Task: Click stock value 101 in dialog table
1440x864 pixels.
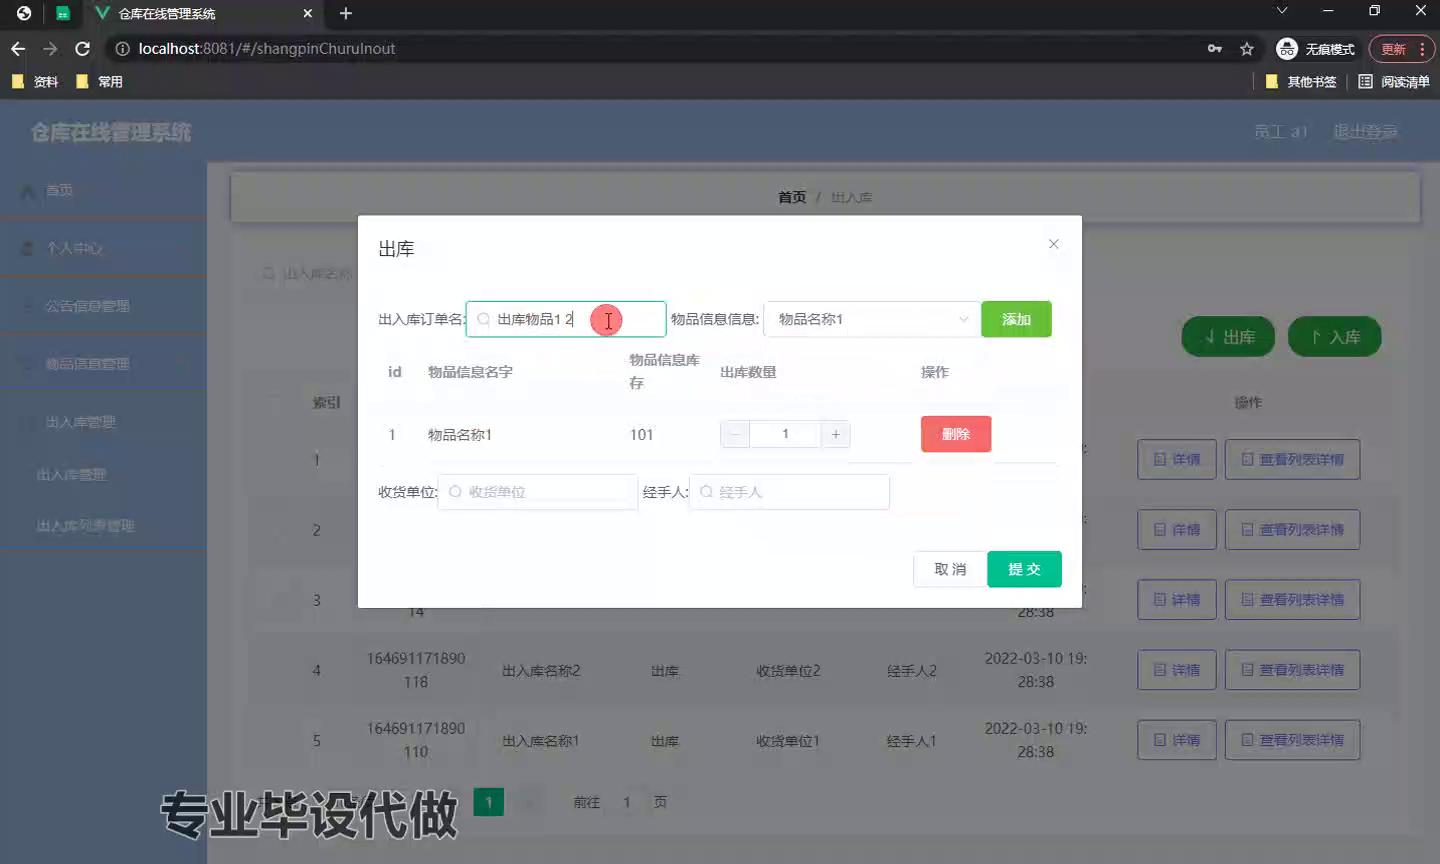Action: tap(641, 435)
